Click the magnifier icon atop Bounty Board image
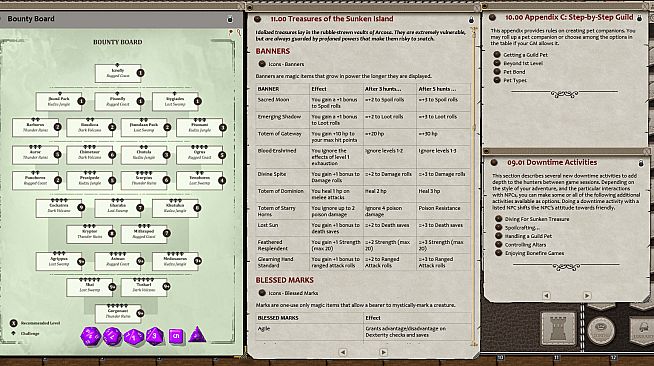The width and height of the screenshot is (654, 366). [x=239, y=32]
